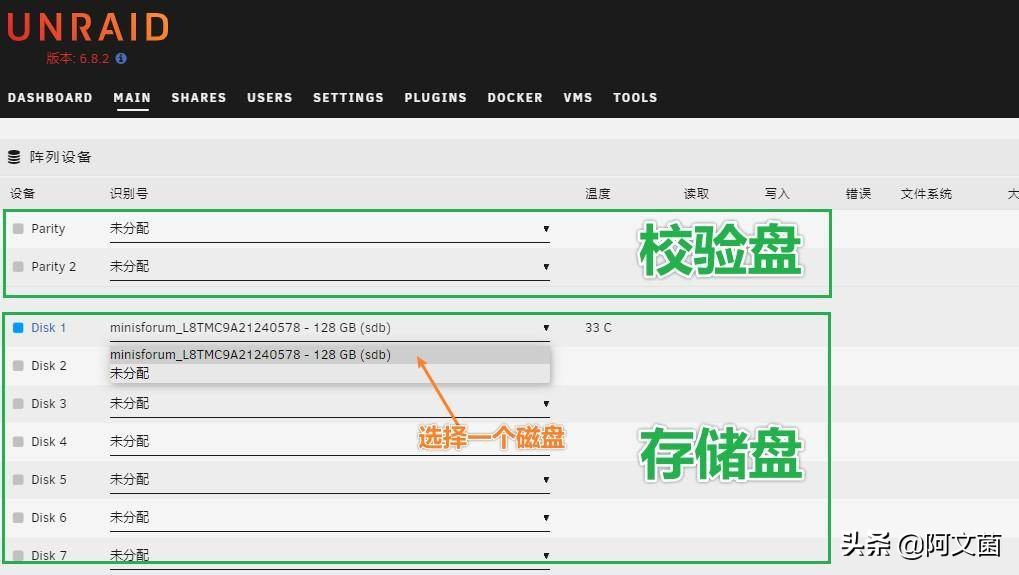Click the UNRAID logo
1019x575 pixels.
click(88, 27)
